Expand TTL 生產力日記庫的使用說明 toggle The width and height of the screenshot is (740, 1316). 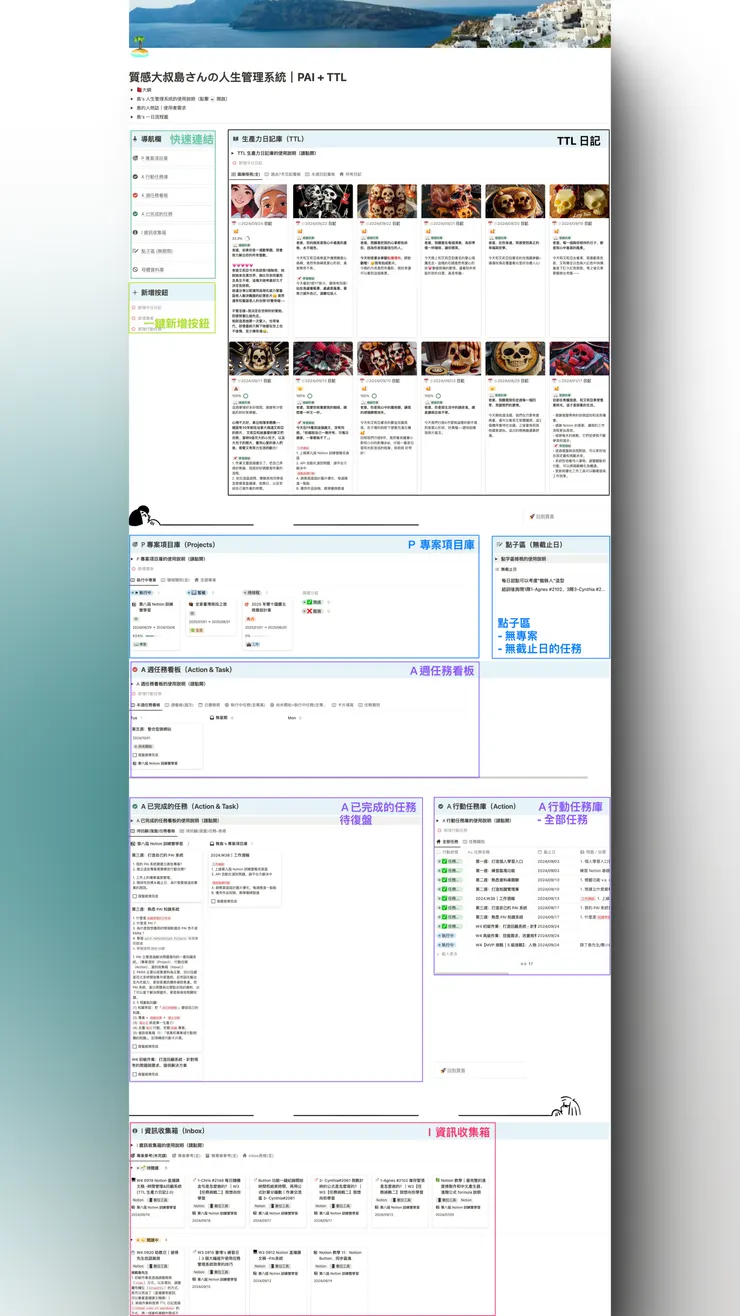(x=233, y=153)
